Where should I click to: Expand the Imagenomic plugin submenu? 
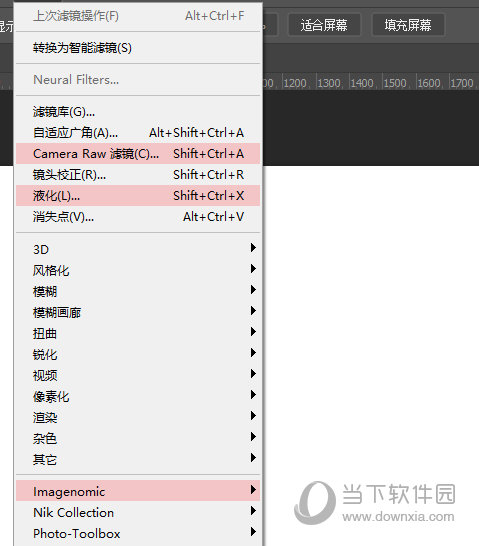click(138, 491)
